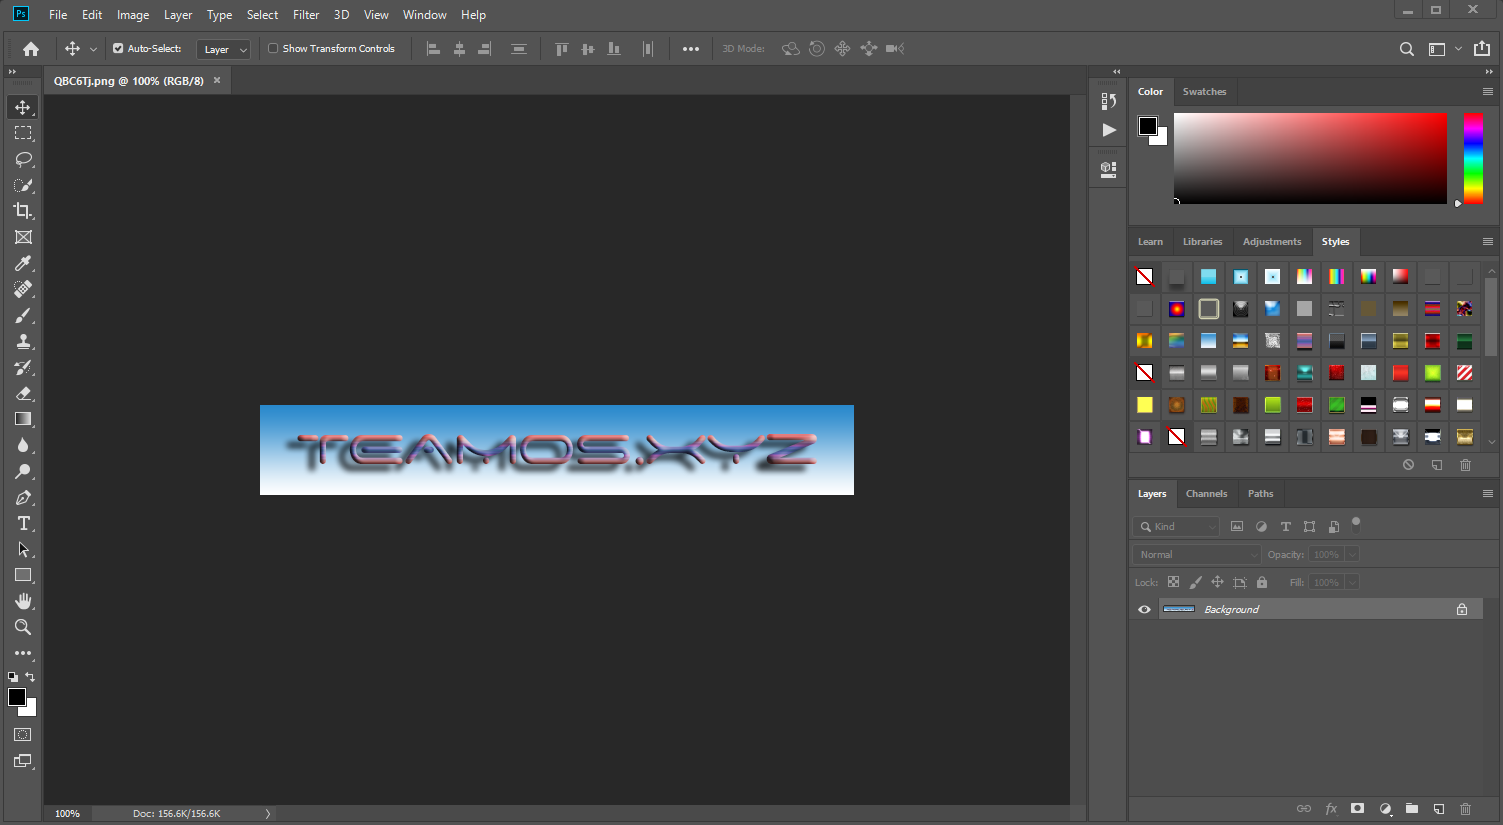Open the Filter menu
This screenshot has height=825, width=1503.
coord(306,15)
